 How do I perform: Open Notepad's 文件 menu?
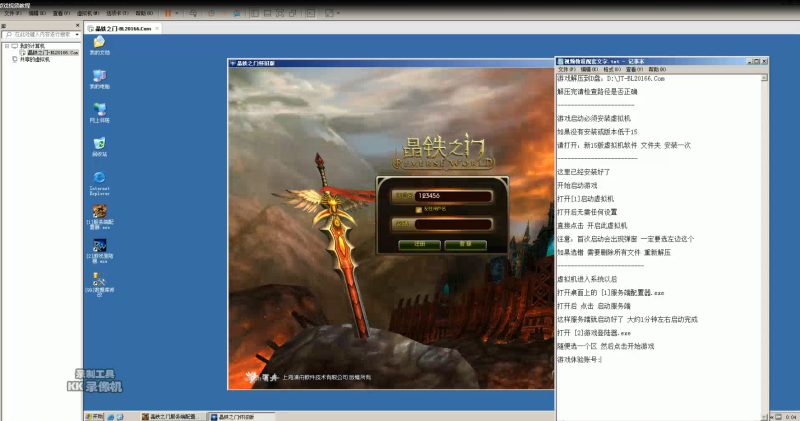[567, 69]
